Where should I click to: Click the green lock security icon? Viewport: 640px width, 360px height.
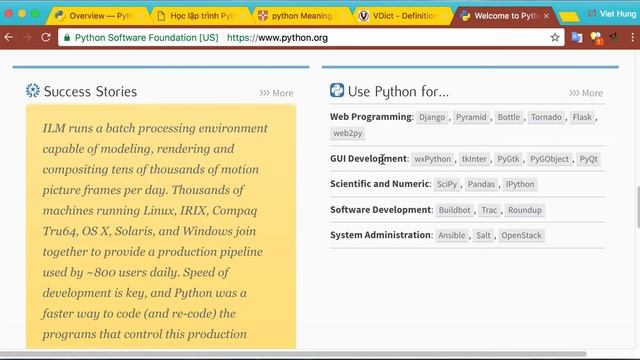[x=67, y=38]
